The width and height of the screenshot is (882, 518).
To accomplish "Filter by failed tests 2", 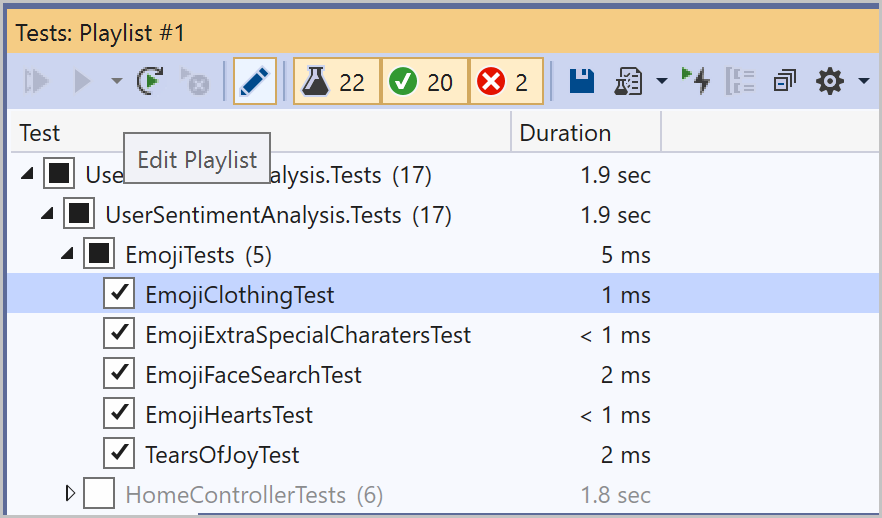I will click(506, 81).
